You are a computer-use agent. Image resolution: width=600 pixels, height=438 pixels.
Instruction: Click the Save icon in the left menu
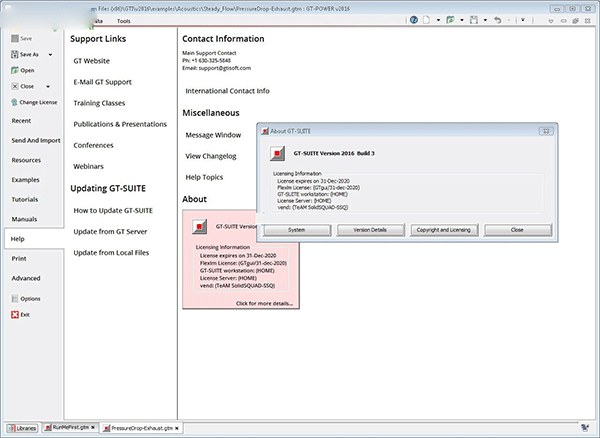[x=15, y=38]
